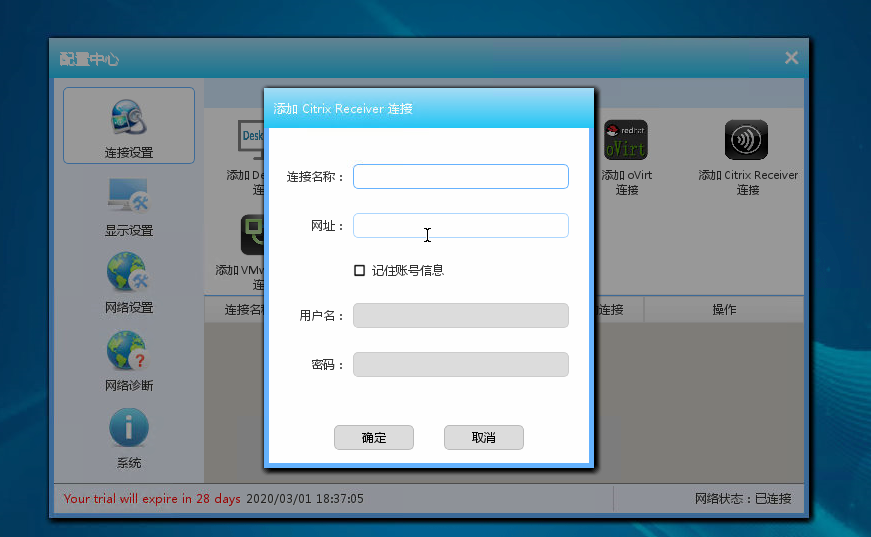This screenshot has height=537, width=871.
Task: Click the 网络状态 status indicator
Action: (742, 498)
